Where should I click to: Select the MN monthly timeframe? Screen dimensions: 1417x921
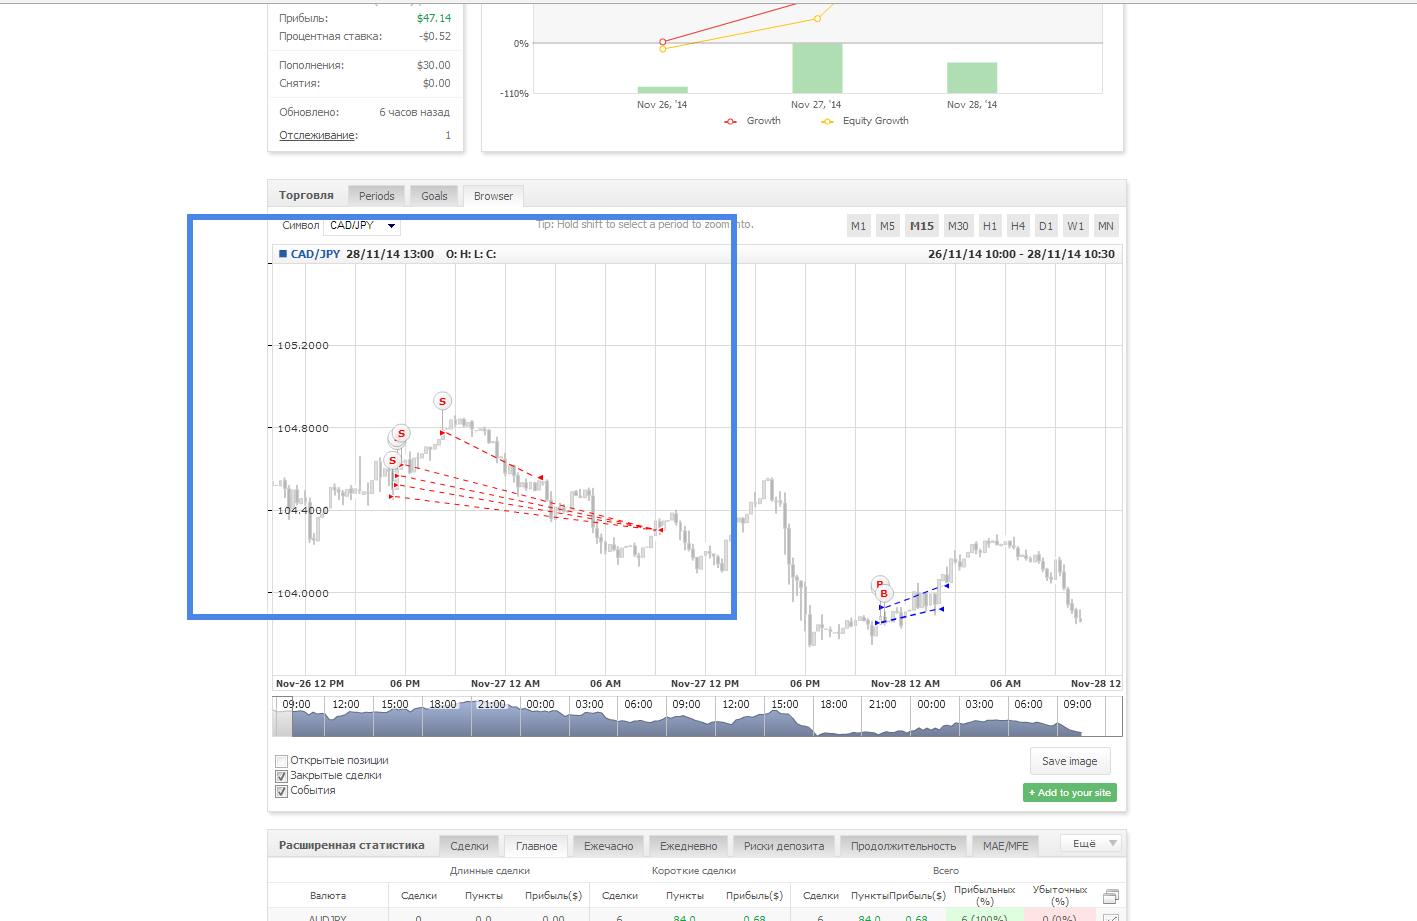[1105, 226]
